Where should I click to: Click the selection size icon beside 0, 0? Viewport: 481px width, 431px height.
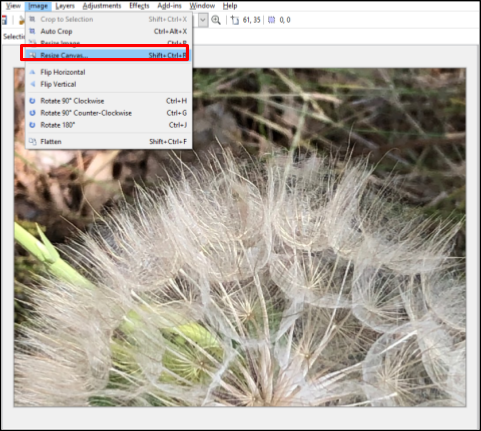[272, 20]
